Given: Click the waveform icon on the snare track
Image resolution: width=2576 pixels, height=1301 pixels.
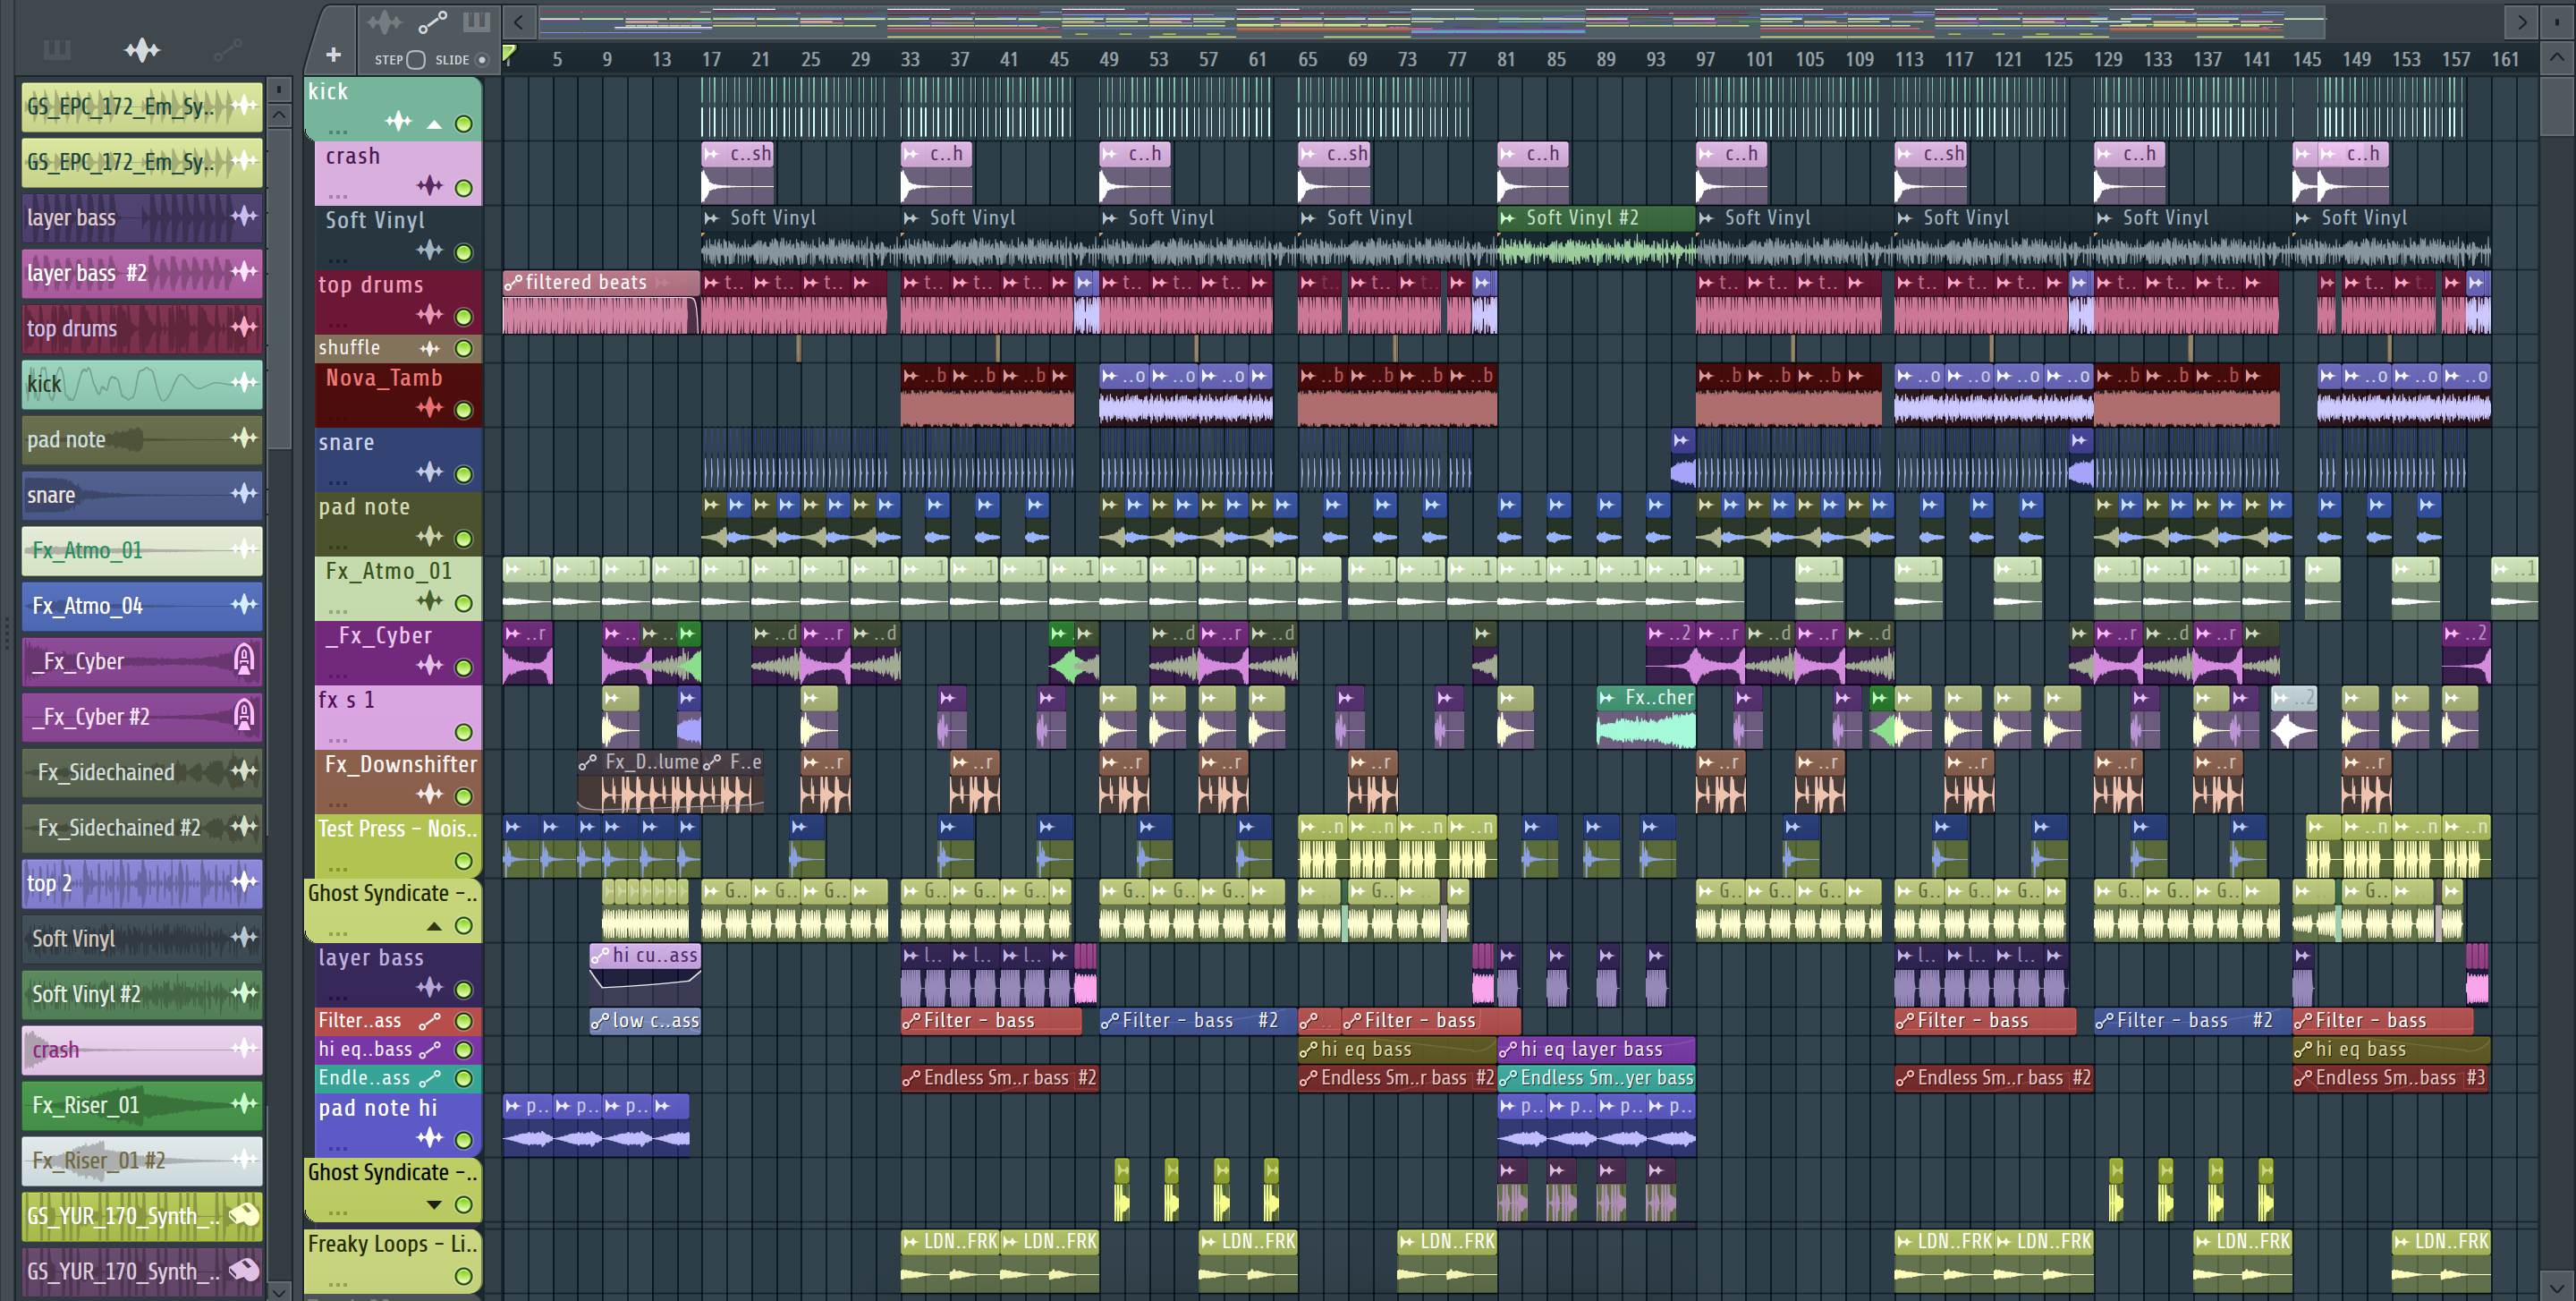Looking at the screenshot, I should [430, 472].
